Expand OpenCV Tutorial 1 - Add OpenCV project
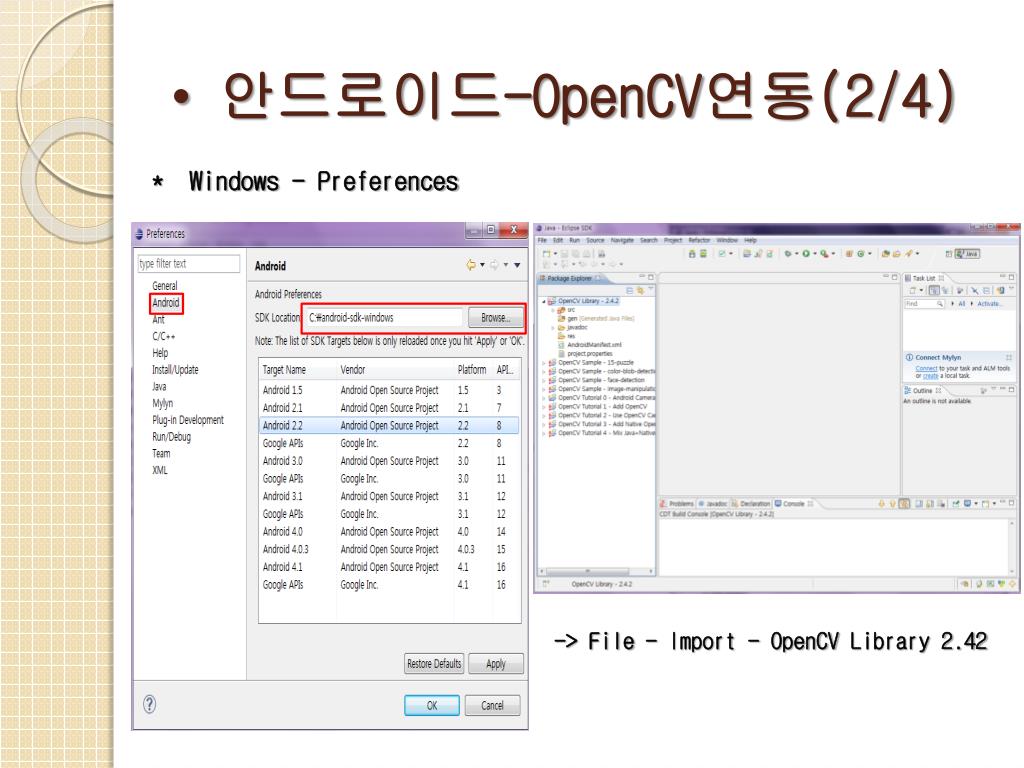This screenshot has width=1024, height=768. tap(544, 407)
